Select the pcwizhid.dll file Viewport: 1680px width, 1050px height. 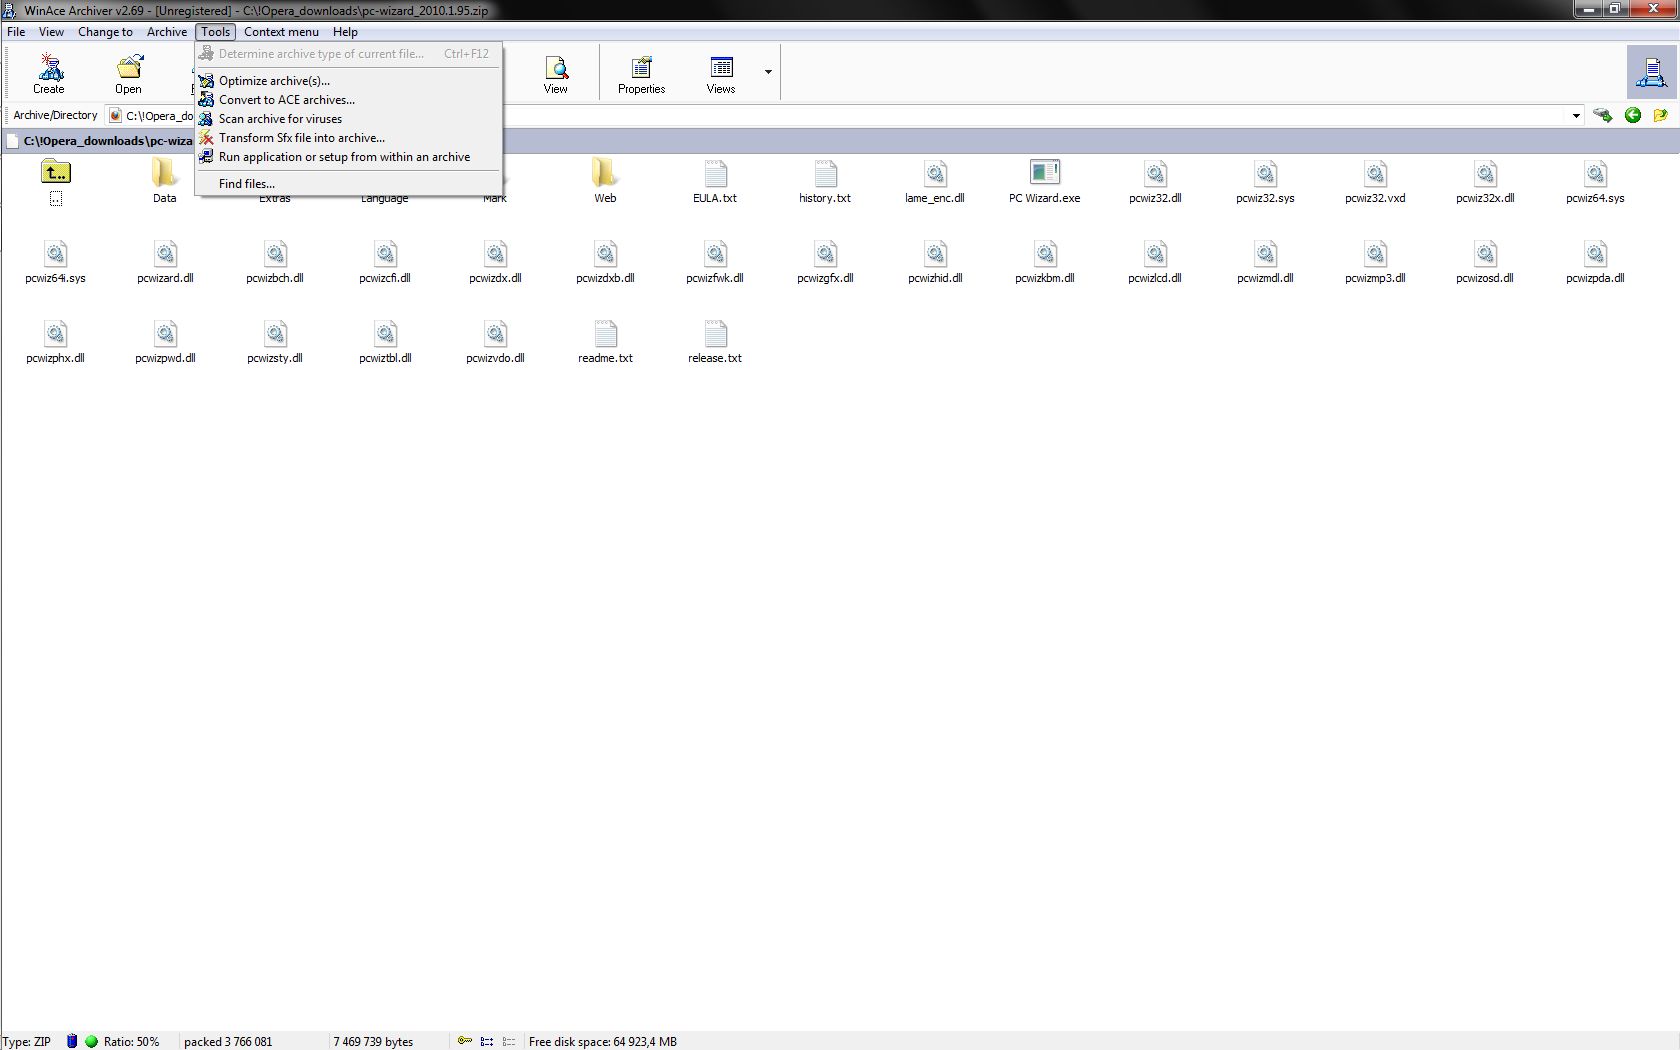[x=935, y=262]
